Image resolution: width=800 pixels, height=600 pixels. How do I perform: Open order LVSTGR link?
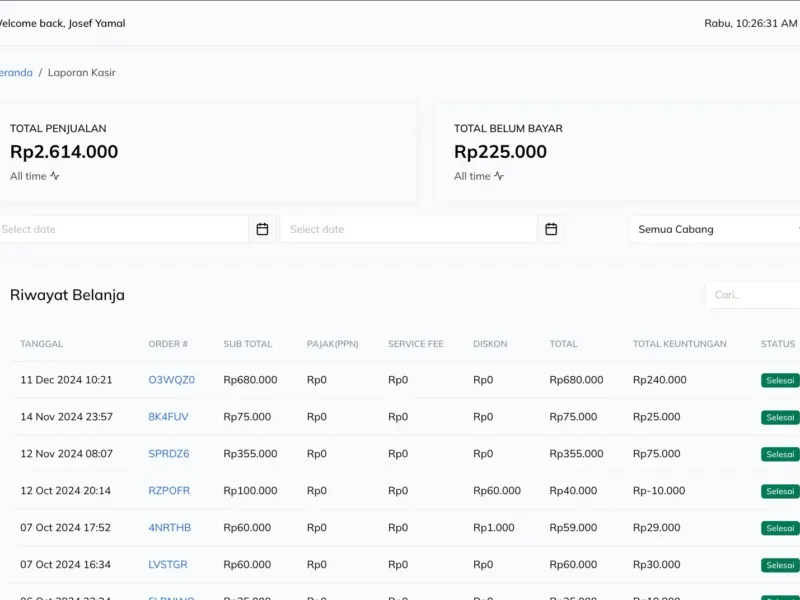coord(168,565)
